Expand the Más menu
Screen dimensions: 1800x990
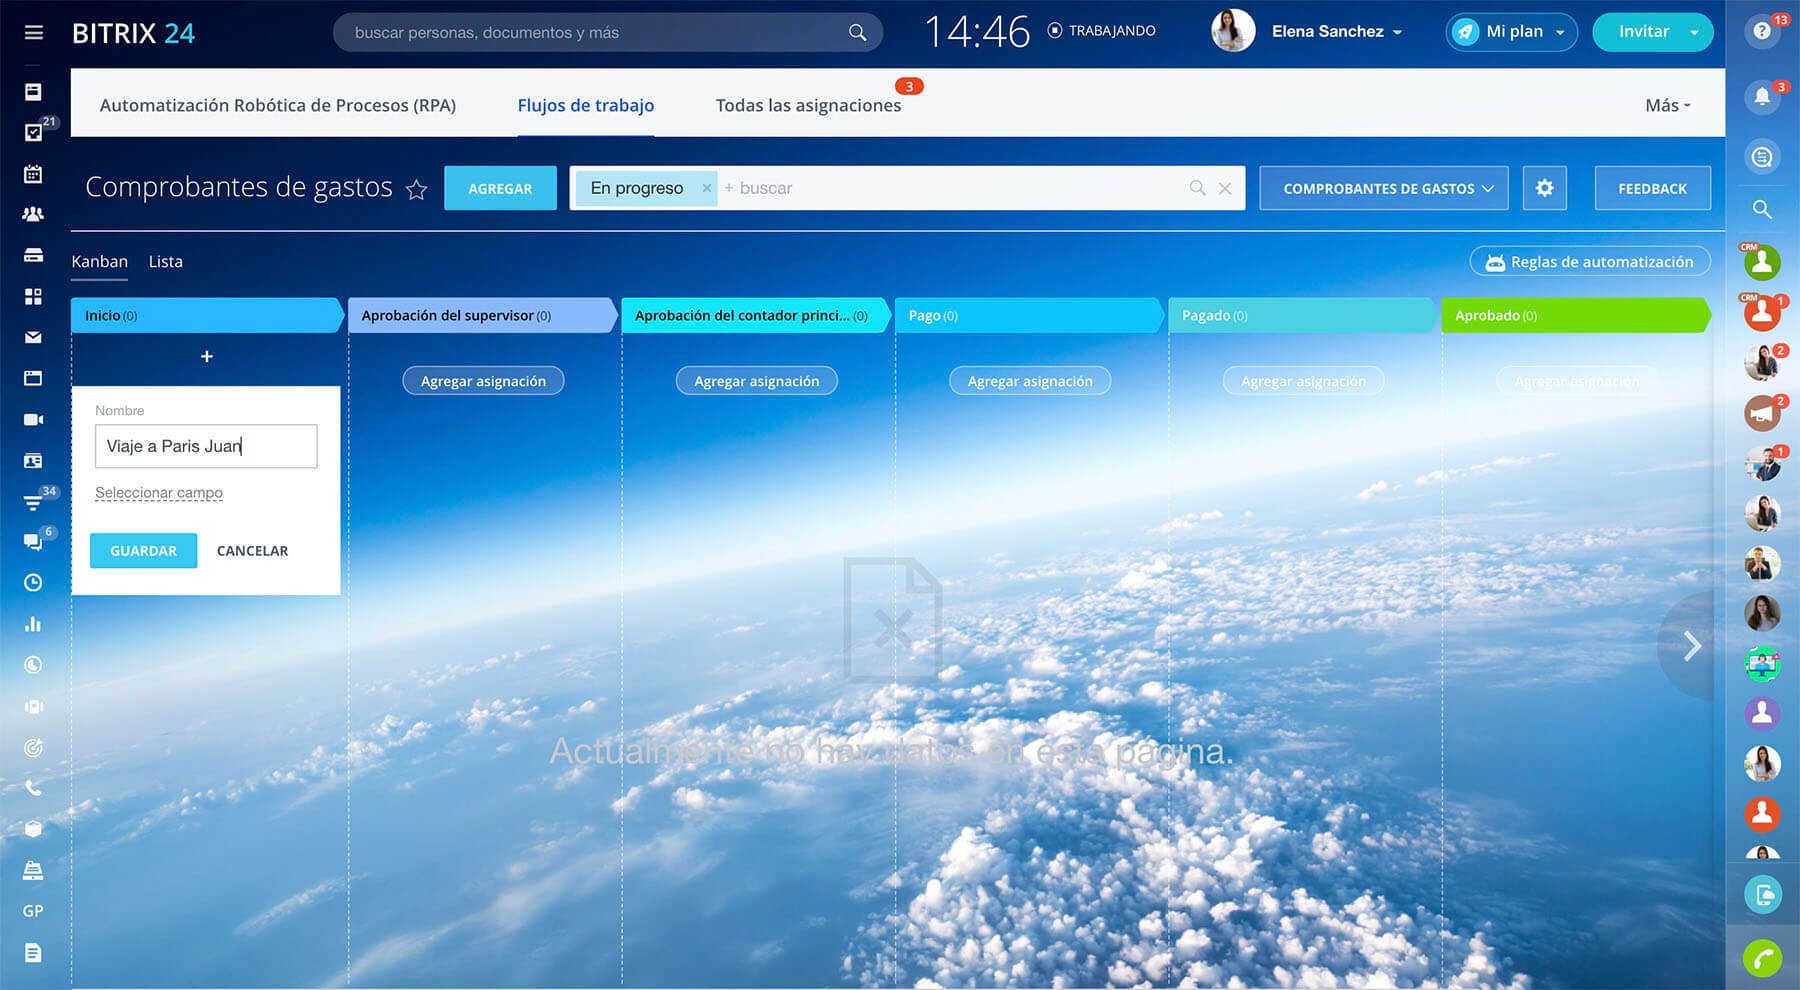tap(1667, 106)
